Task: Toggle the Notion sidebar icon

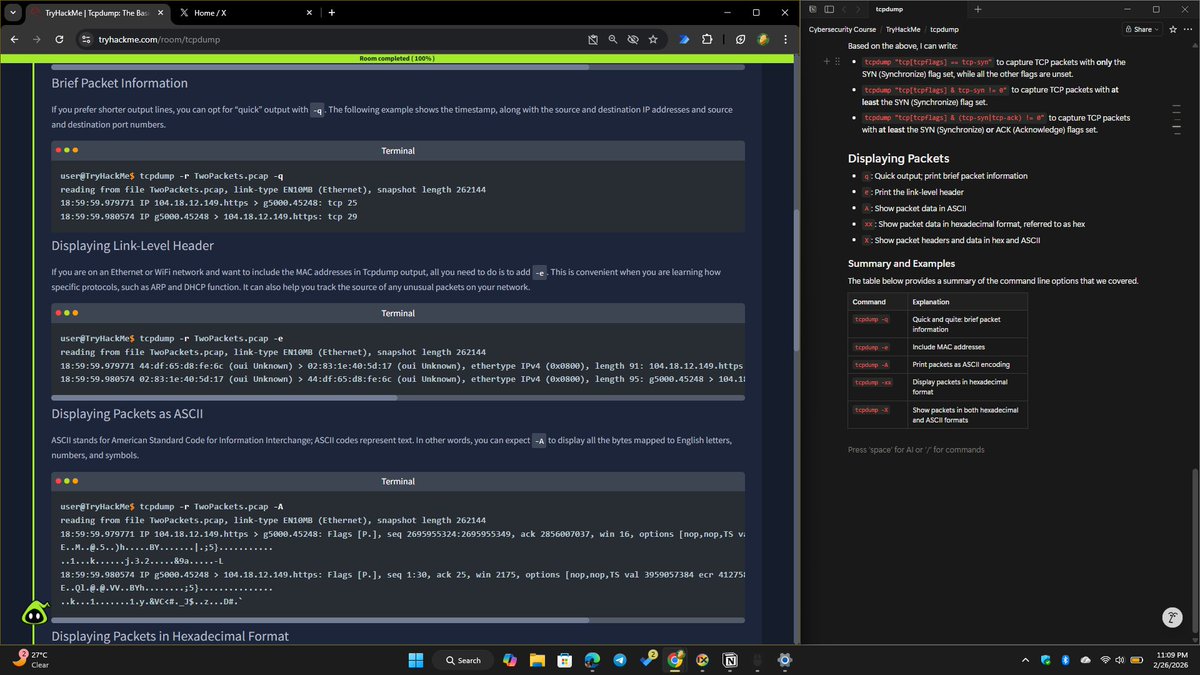Action: click(x=830, y=9)
